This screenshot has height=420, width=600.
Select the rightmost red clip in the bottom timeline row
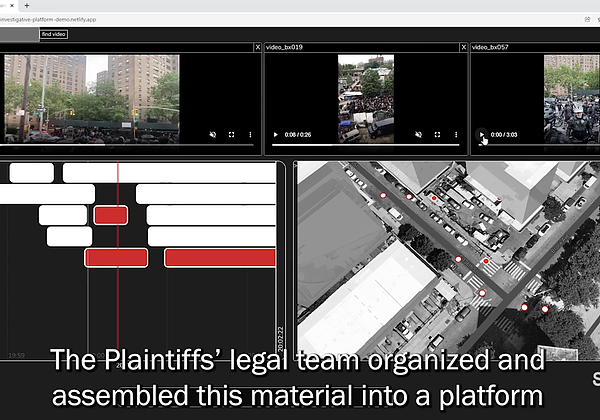point(219,258)
